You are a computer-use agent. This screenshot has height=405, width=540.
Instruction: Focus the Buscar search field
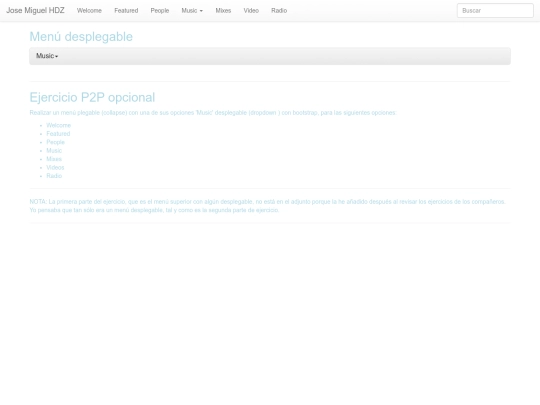click(x=495, y=11)
